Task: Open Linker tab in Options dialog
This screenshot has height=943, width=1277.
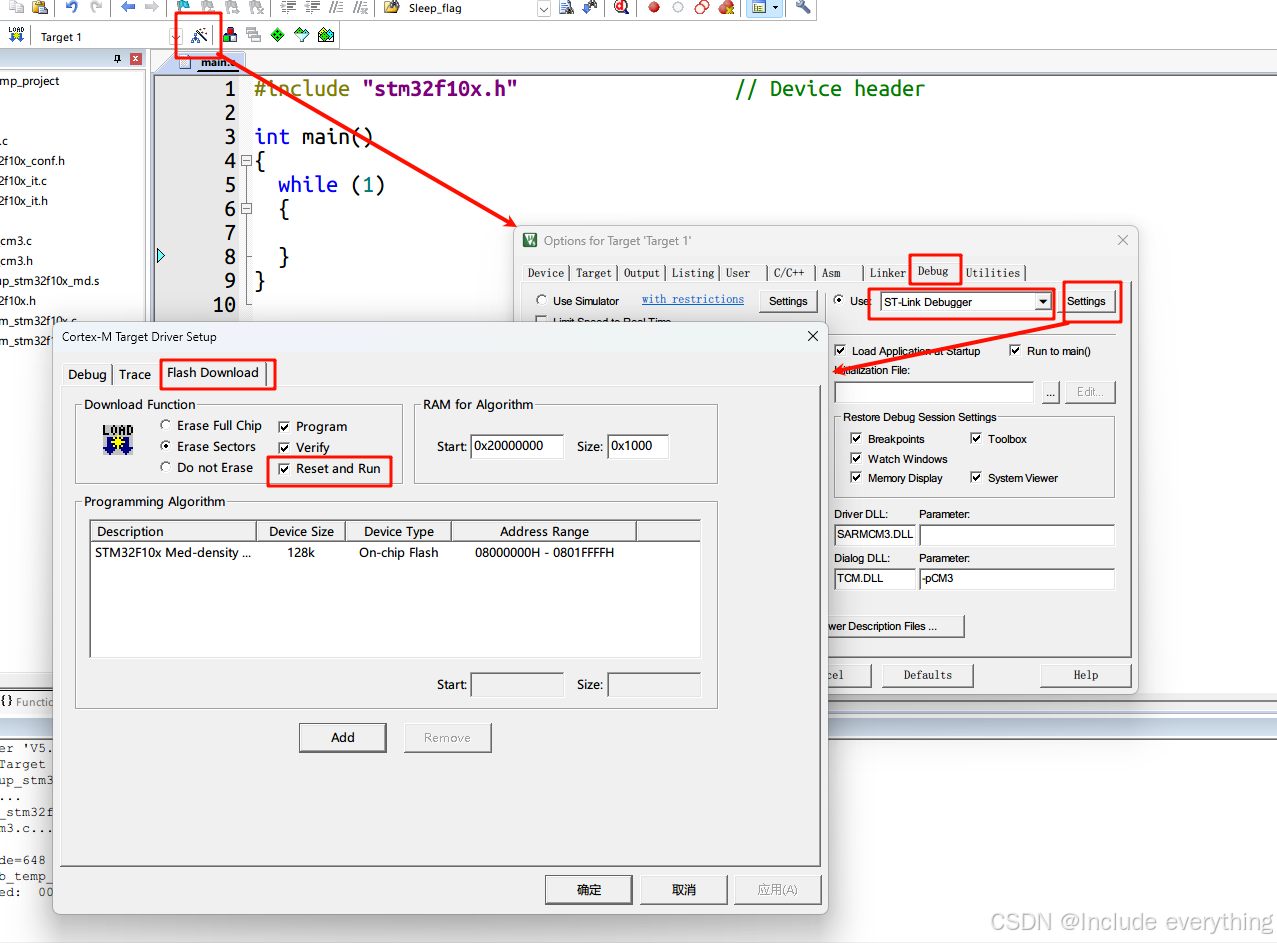Action: click(887, 273)
